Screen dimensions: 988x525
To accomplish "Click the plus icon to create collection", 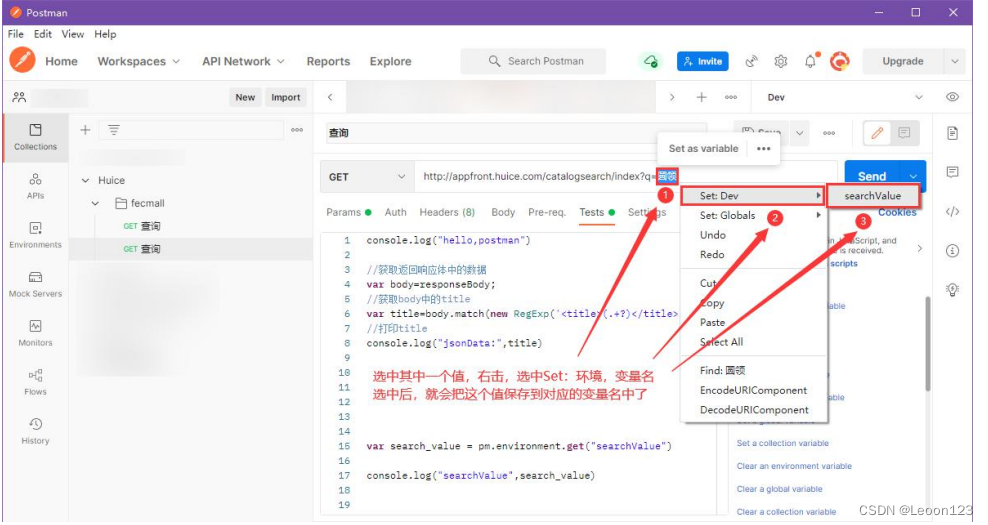I will tap(85, 130).
